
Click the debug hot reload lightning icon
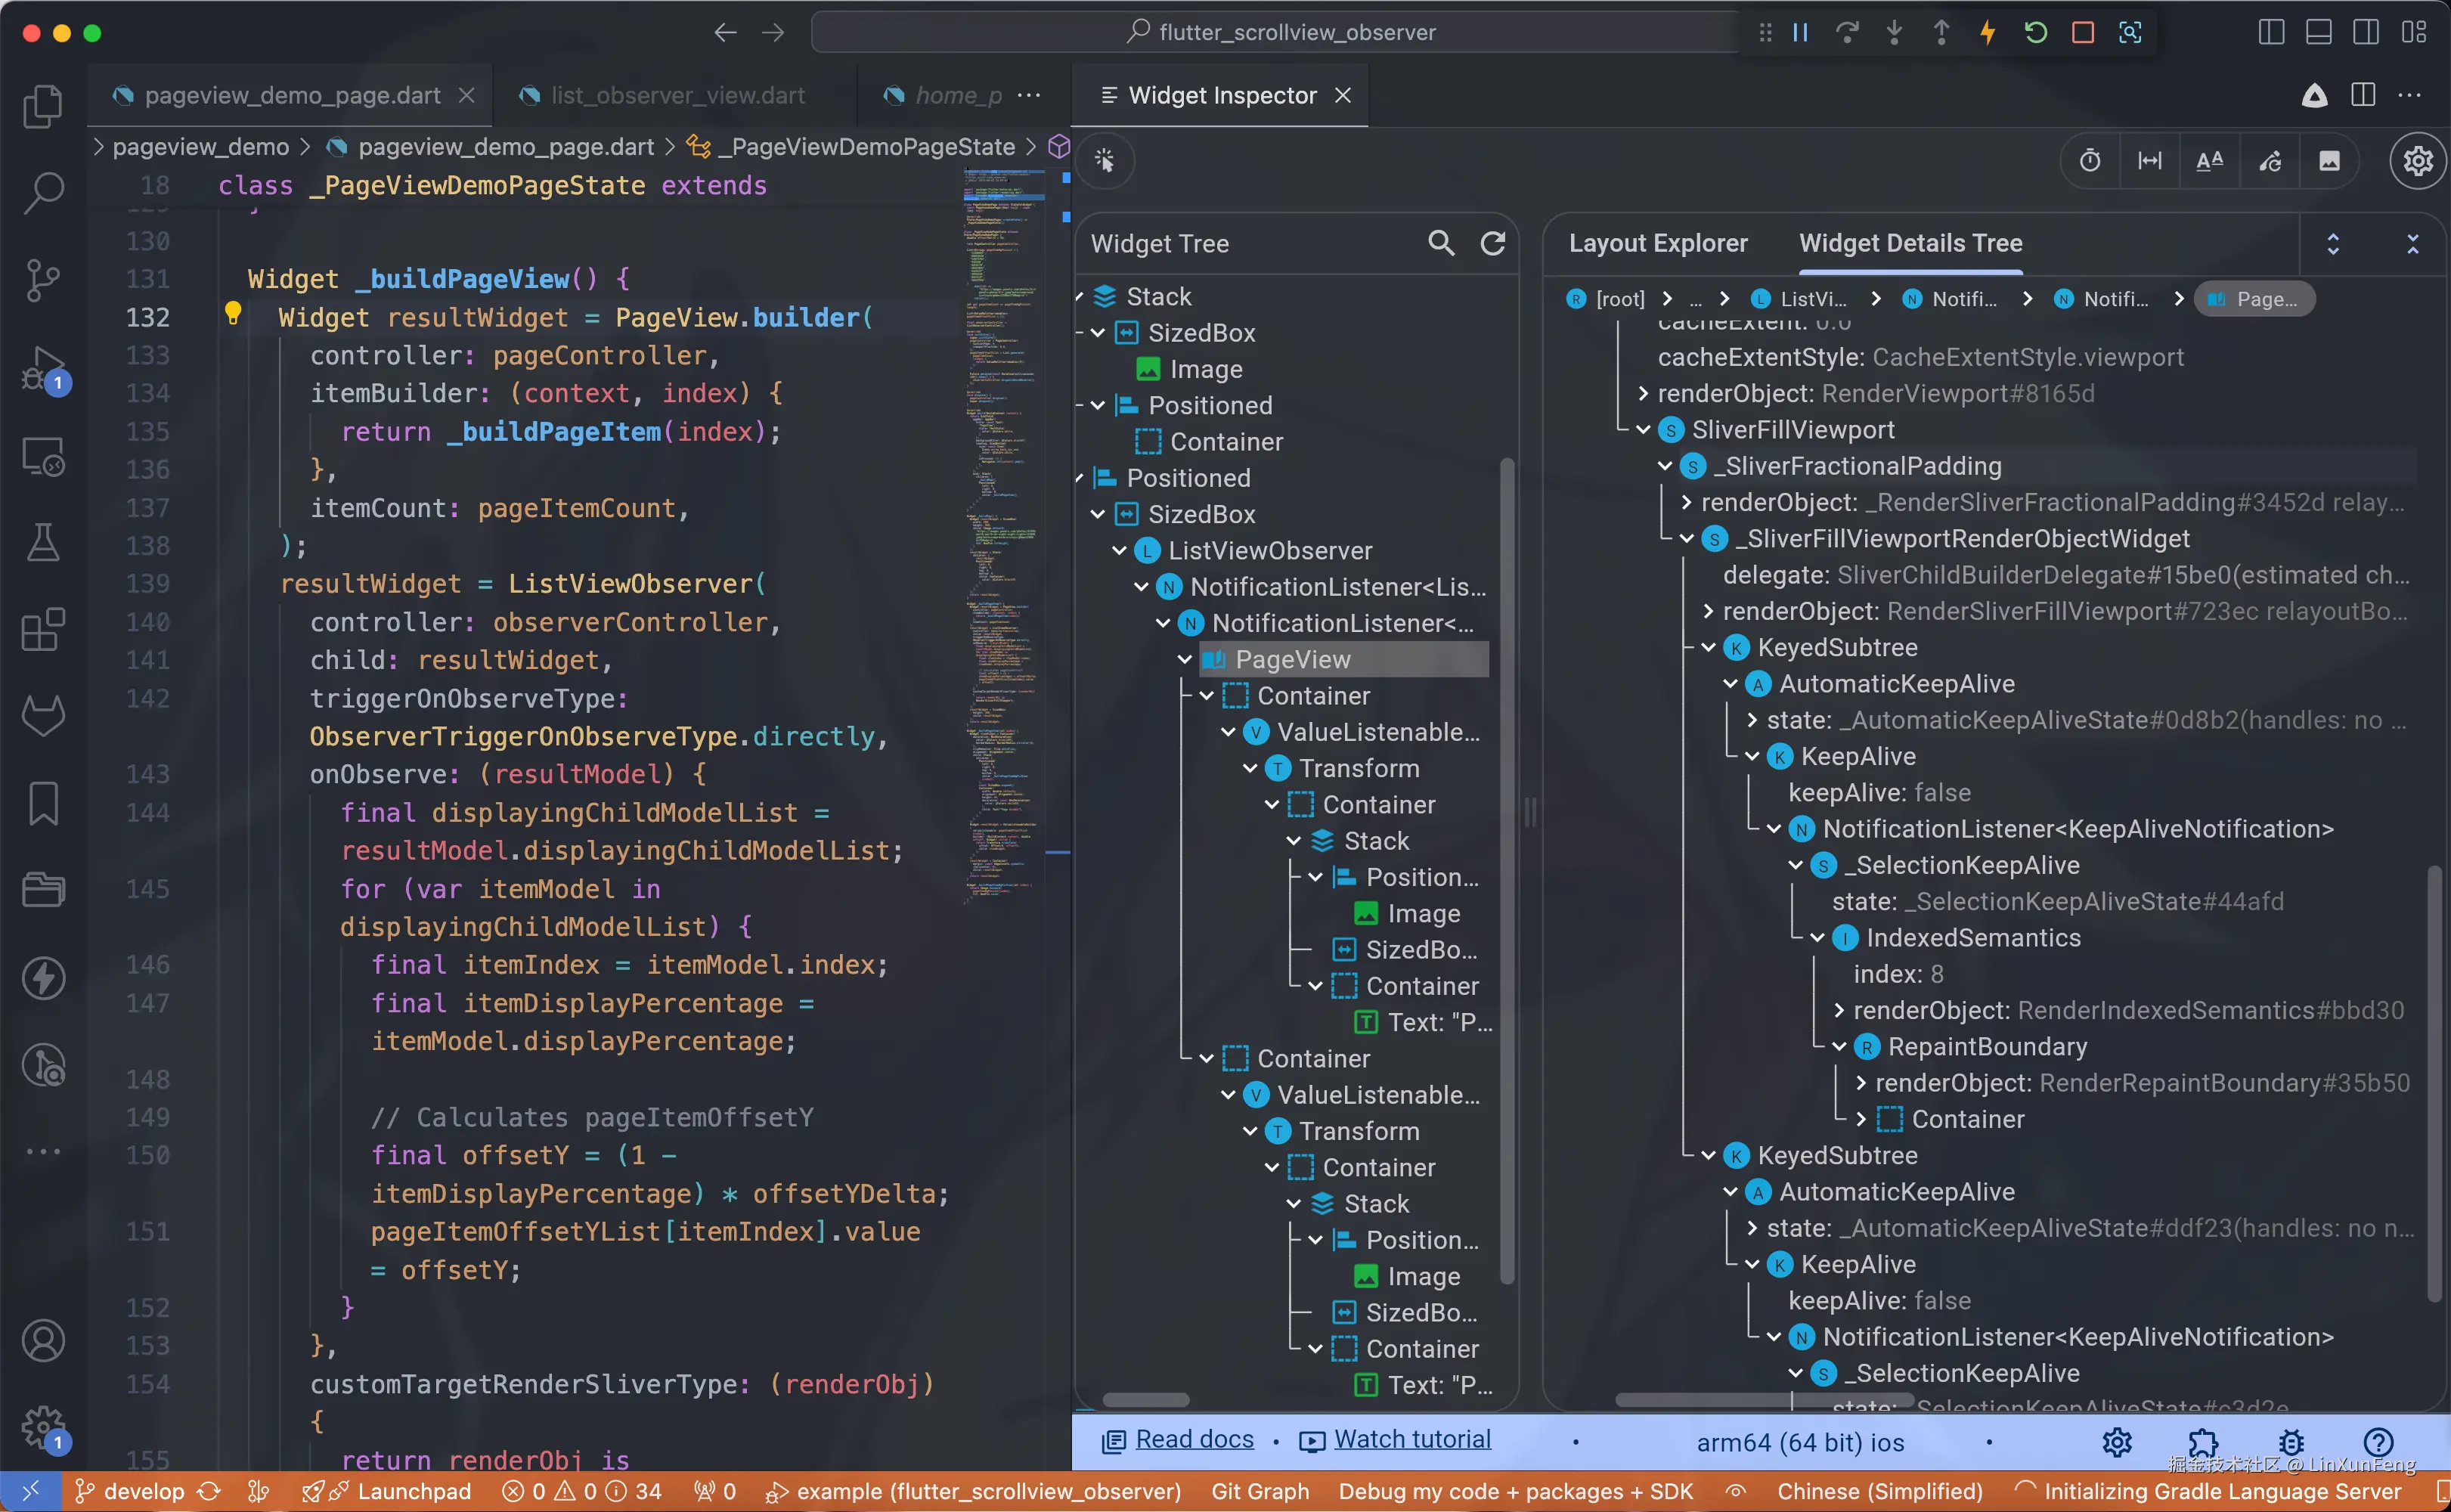[1988, 33]
